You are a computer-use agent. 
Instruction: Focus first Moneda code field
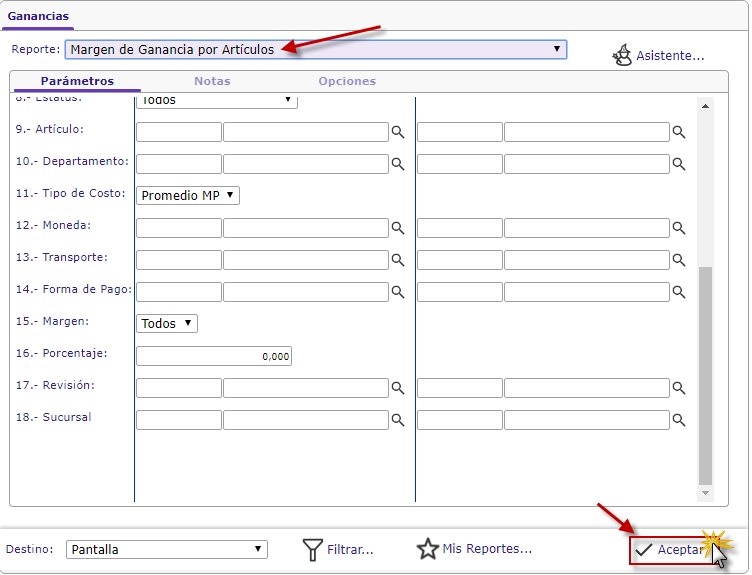[179, 228]
